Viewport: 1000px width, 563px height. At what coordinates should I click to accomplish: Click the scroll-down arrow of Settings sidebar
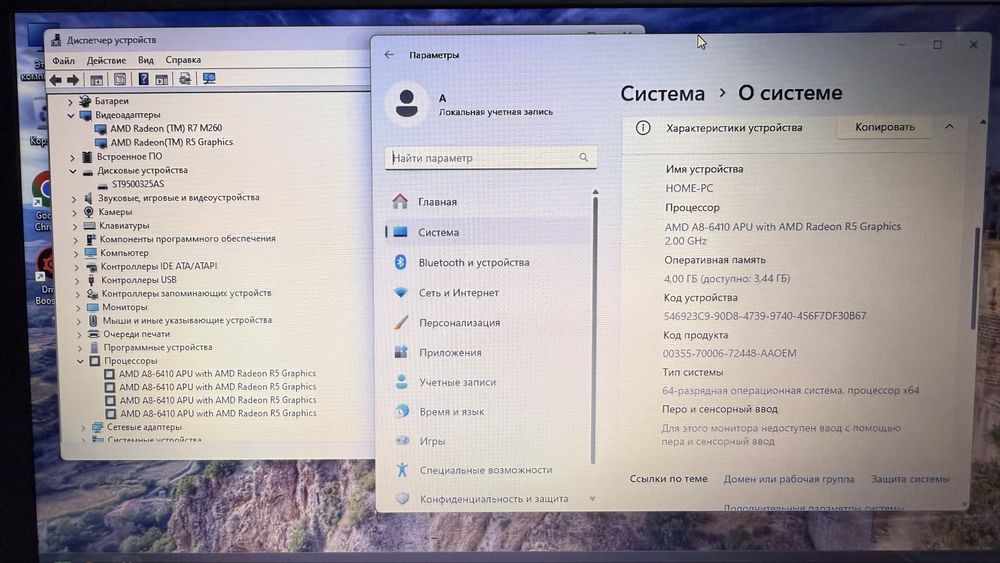[x=592, y=499]
